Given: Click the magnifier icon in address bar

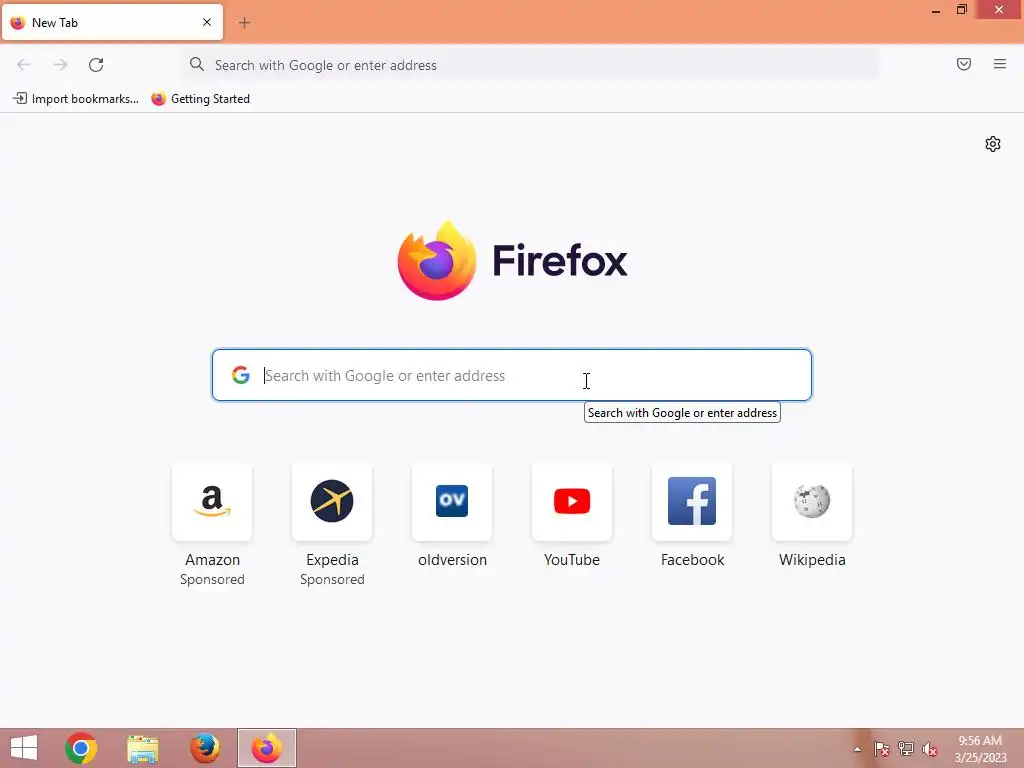Looking at the screenshot, I should (x=197, y=64).
